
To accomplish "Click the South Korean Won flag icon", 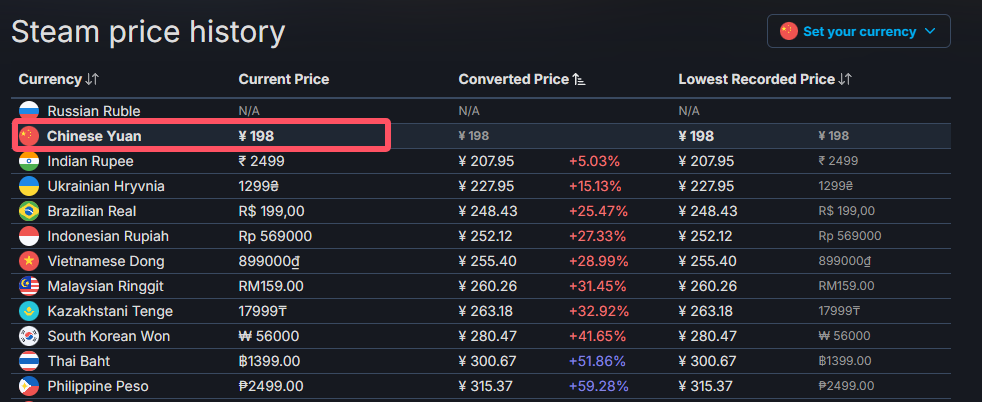I will 28,336.
